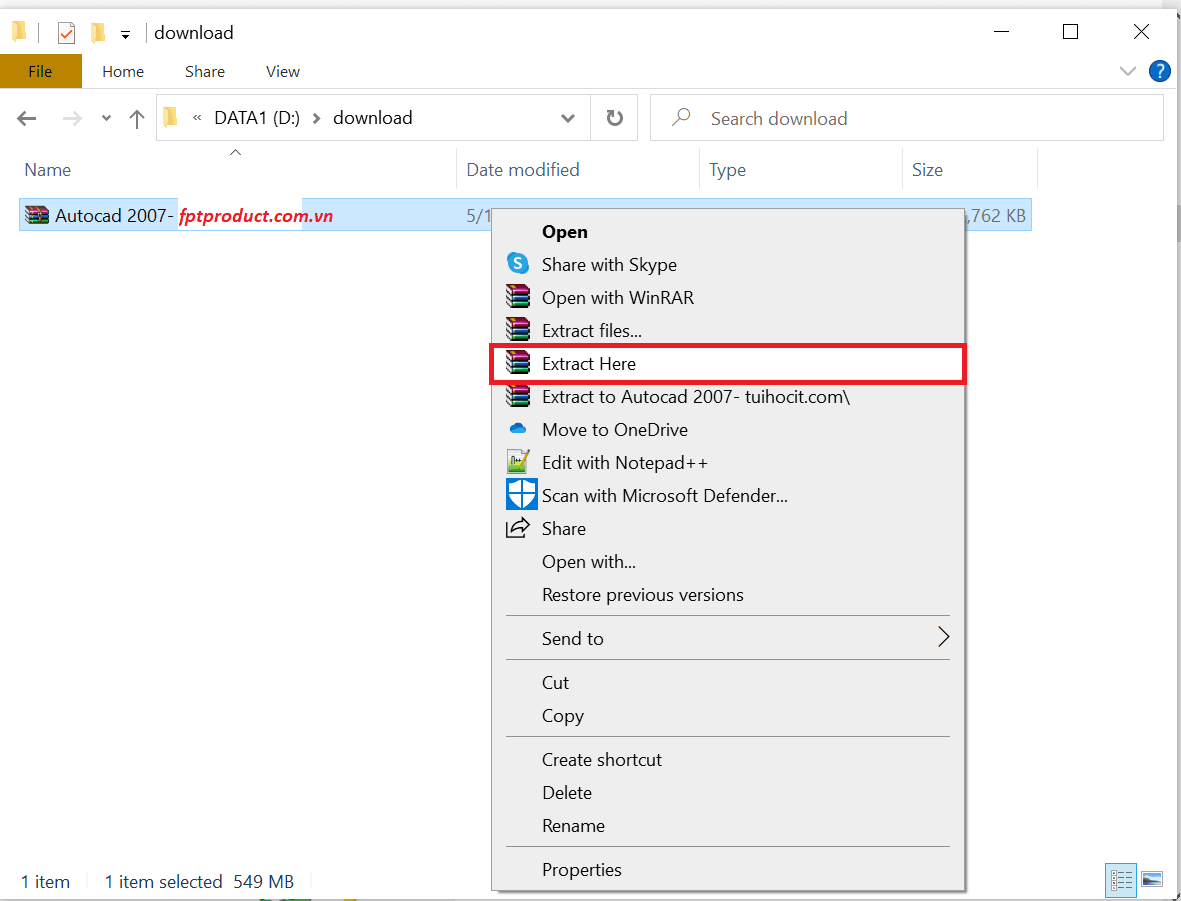Open Recent locations dropdown arrow
Viewport: 1181px width, 901px height.
[x=106, y=118]
